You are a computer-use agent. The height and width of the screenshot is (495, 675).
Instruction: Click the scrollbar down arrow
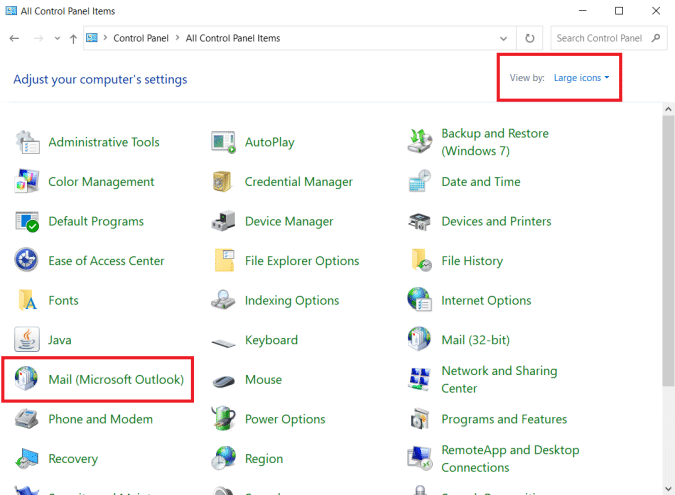(x=668, y=489)
